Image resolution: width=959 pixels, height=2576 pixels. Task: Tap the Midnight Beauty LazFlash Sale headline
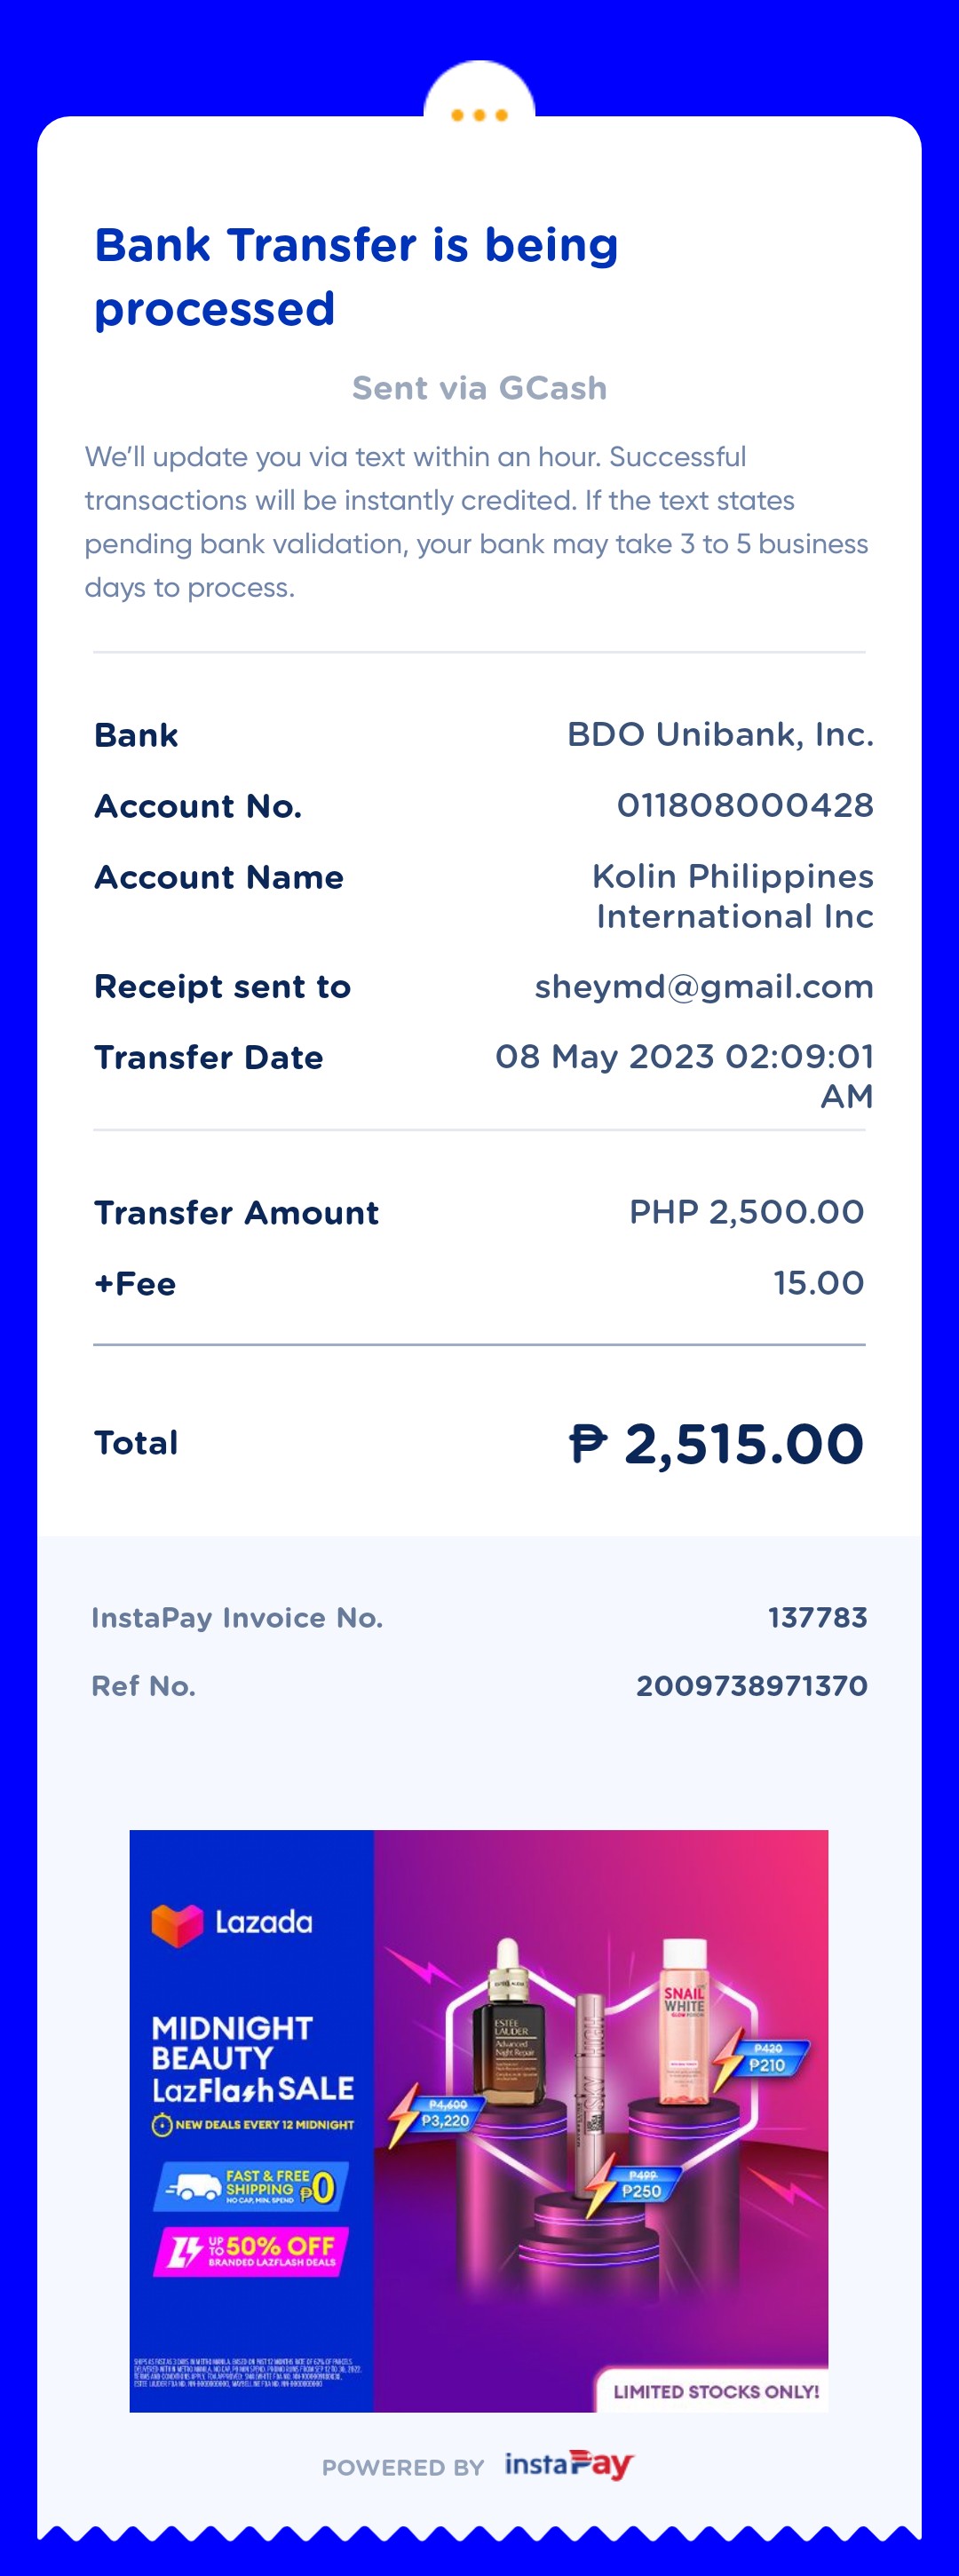click(x=252, y=2058)
